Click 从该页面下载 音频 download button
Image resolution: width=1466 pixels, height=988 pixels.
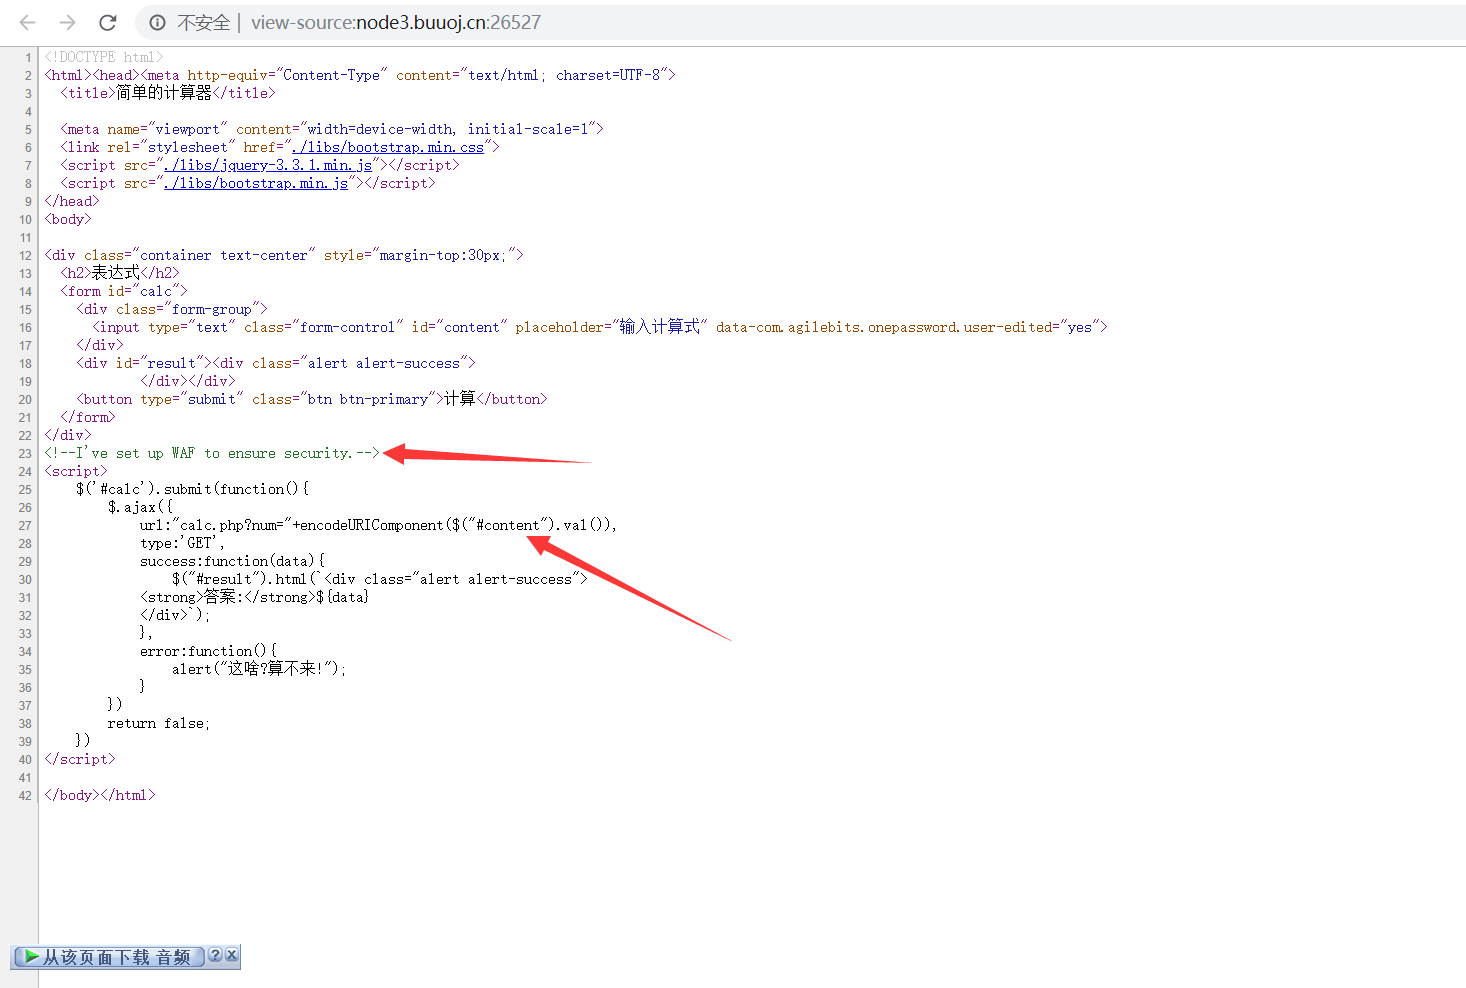(109, 957)
